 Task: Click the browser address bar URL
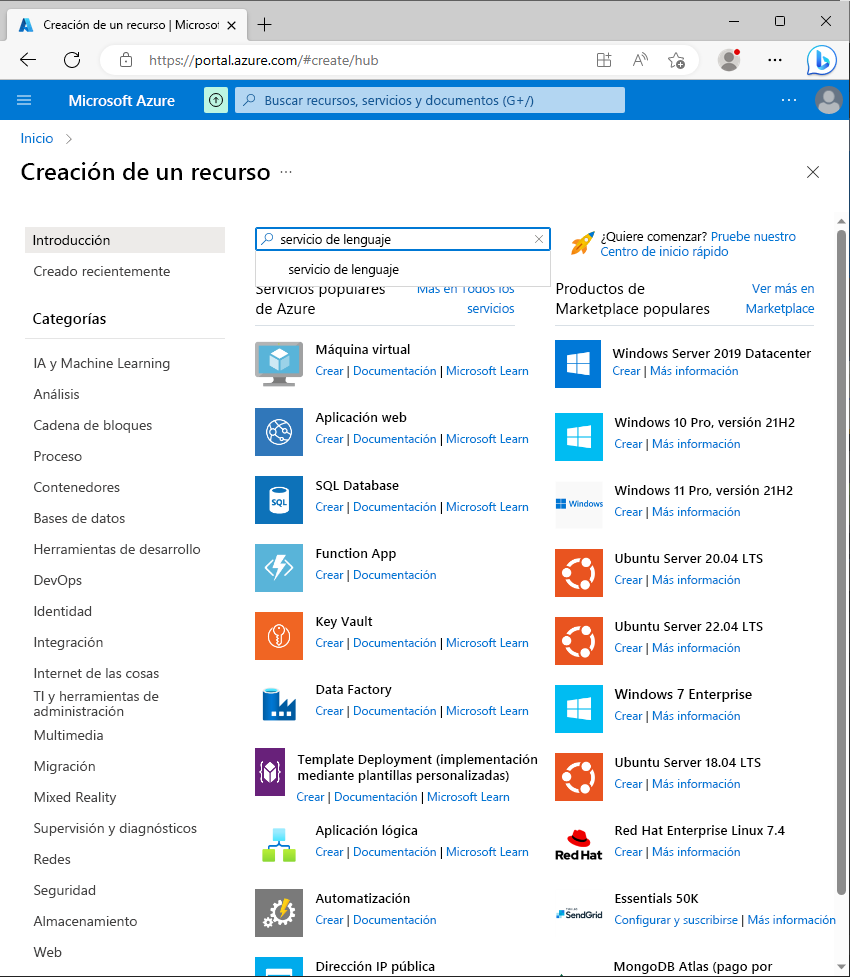tap(263, 60)
